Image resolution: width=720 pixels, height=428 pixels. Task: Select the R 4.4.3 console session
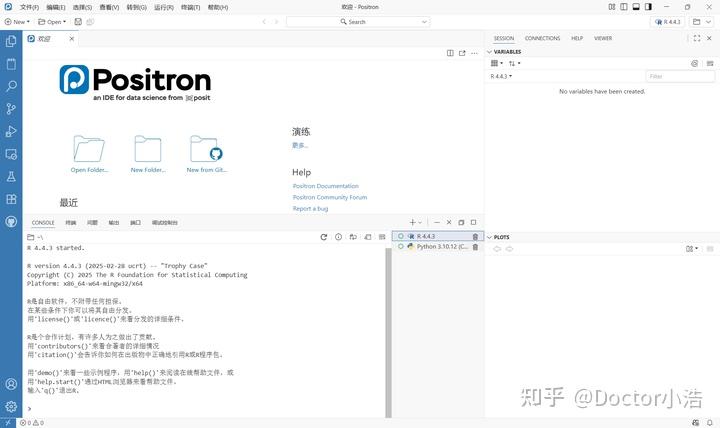[x=438, y=236]
